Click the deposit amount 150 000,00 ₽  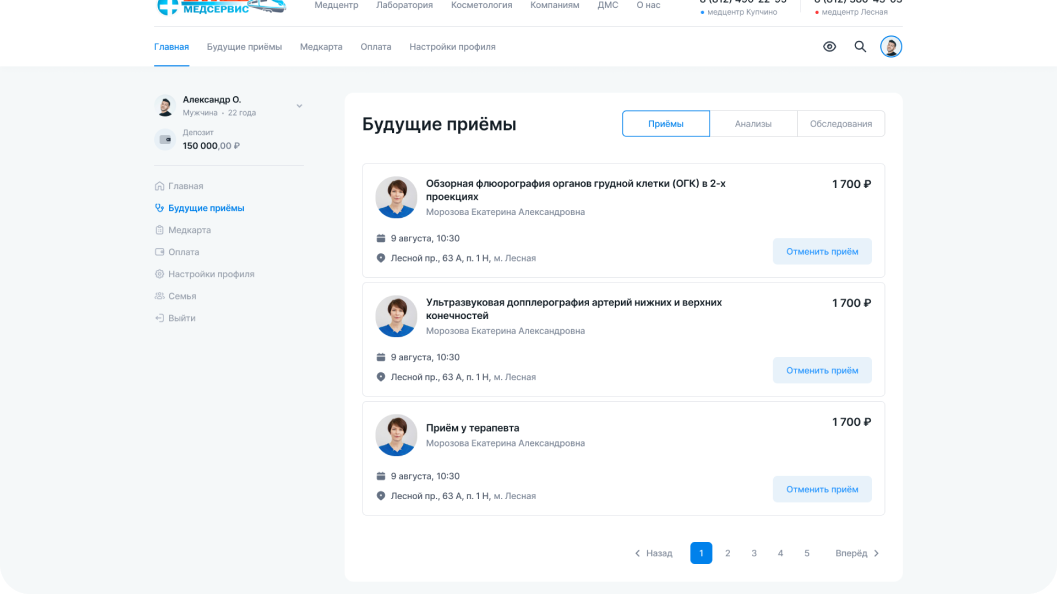point(211,146)
